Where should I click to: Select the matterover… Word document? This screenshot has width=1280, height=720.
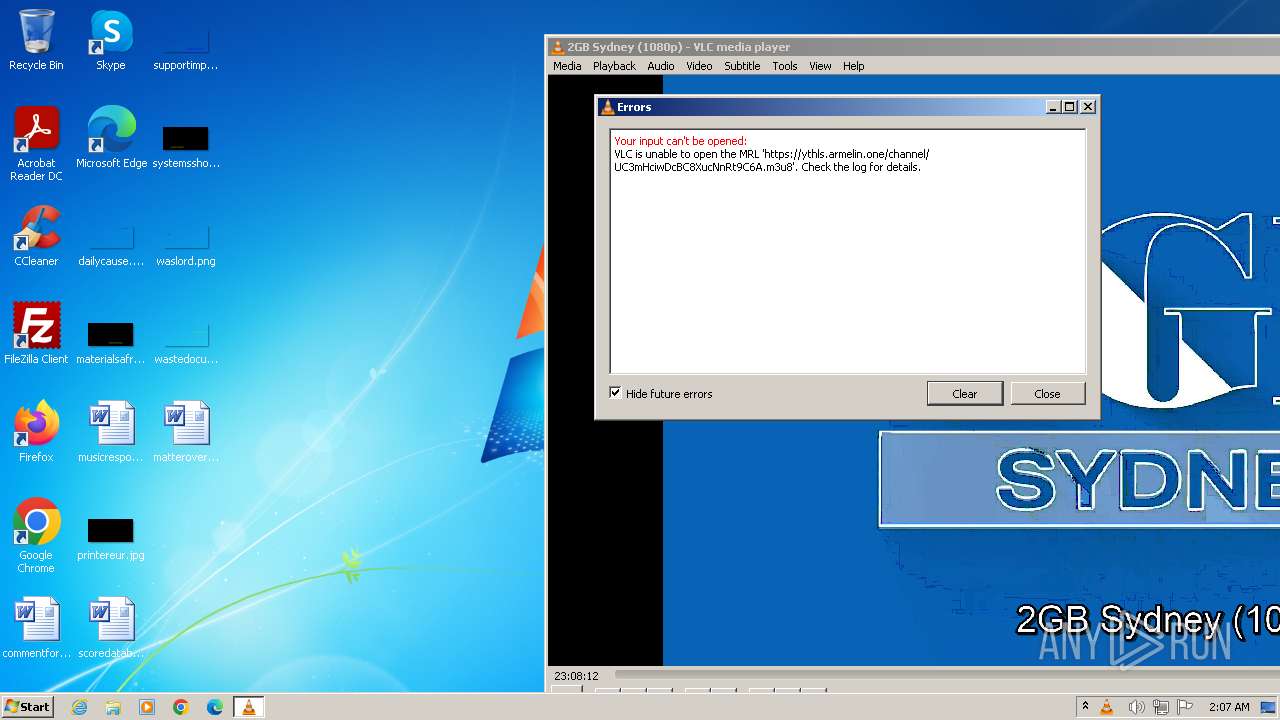click(185, 432)
